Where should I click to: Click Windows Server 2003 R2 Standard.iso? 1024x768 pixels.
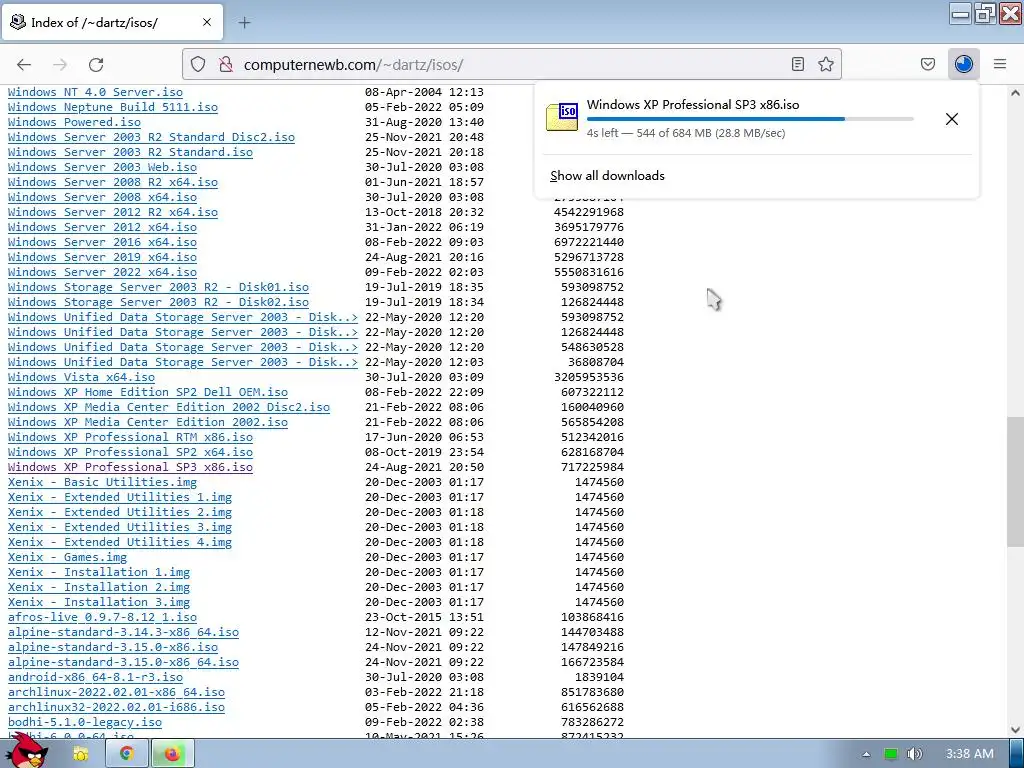click(130, 152)
